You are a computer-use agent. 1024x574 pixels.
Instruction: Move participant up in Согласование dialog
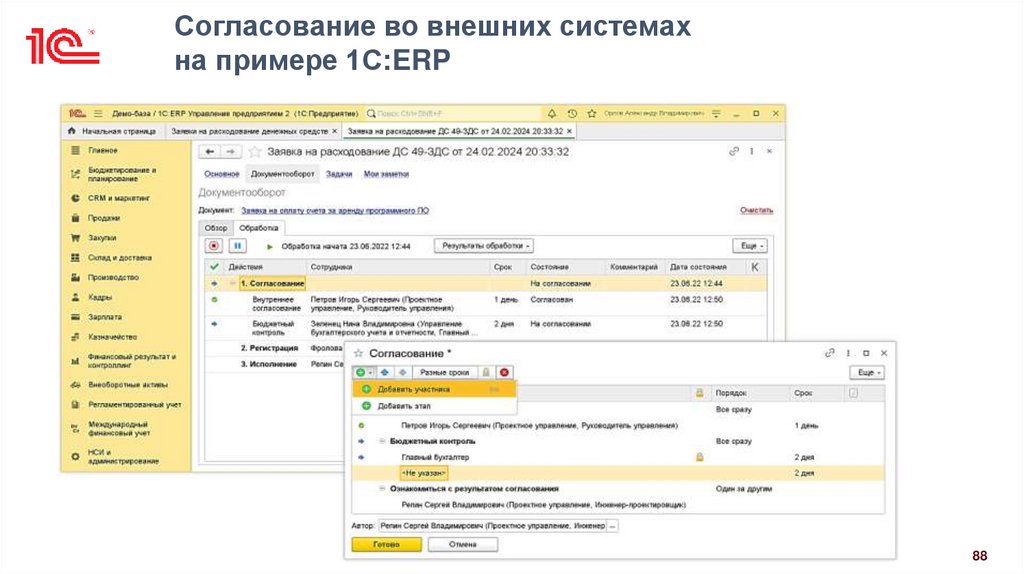(x=385, y=372)
